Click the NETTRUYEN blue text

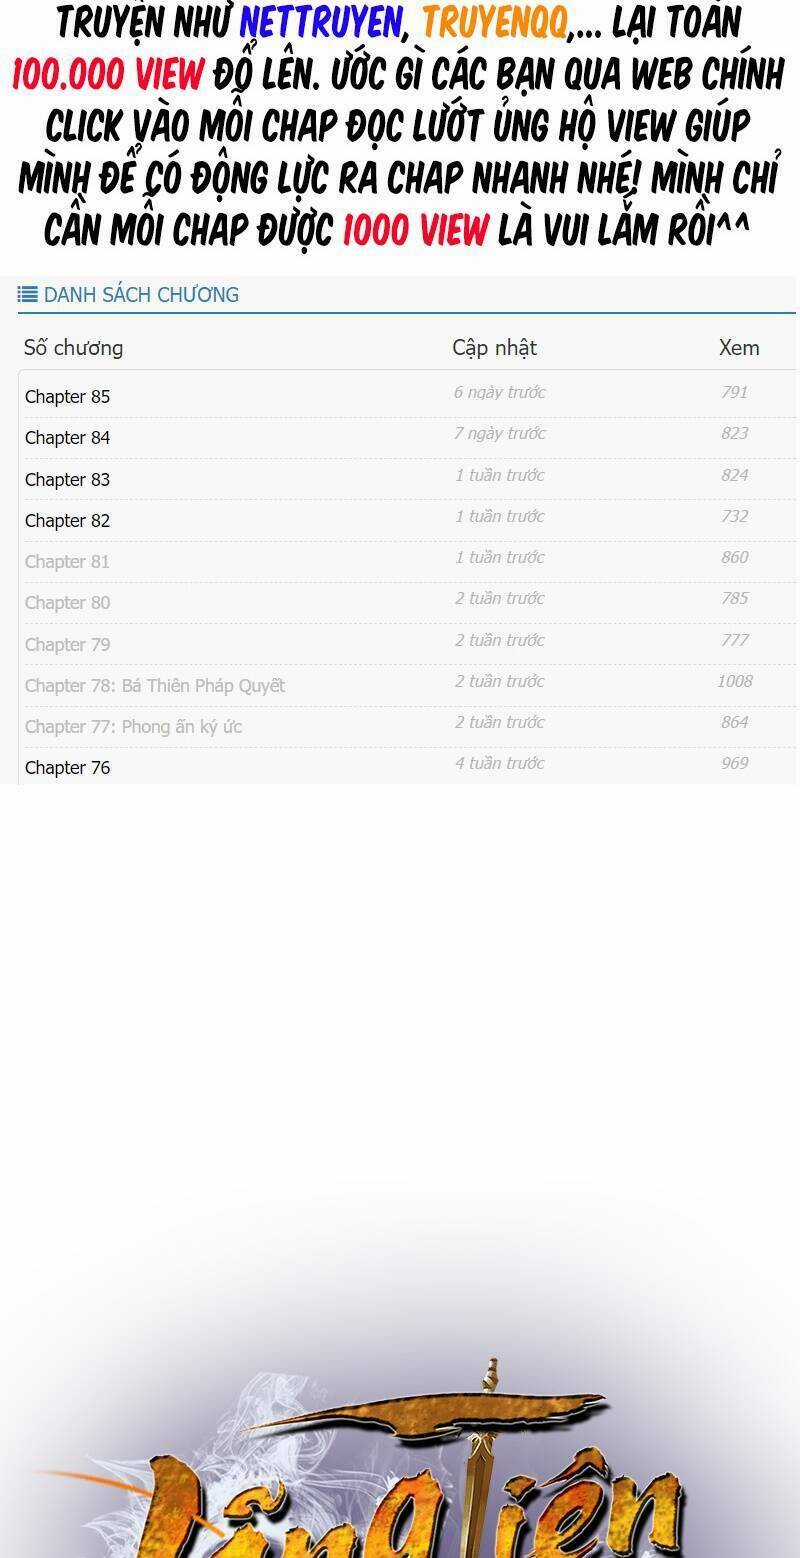tap(321, 22)
